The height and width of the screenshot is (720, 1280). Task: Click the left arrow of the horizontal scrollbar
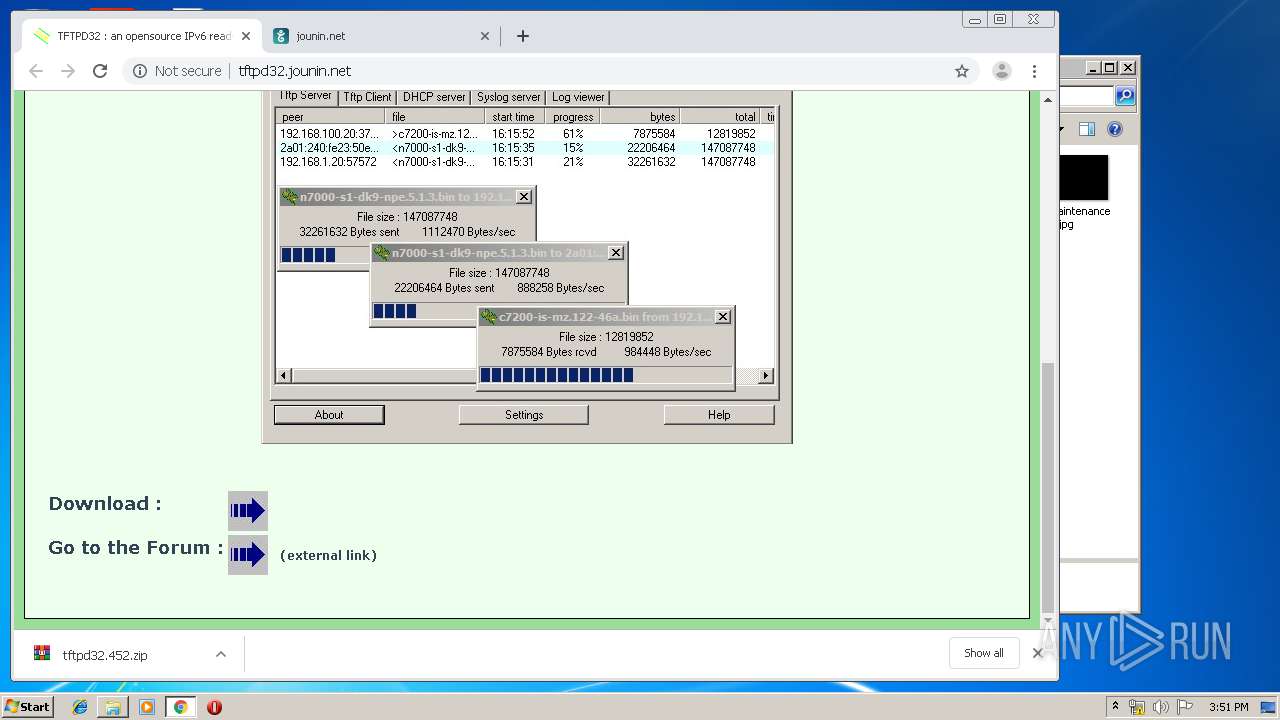coord(284,376)
